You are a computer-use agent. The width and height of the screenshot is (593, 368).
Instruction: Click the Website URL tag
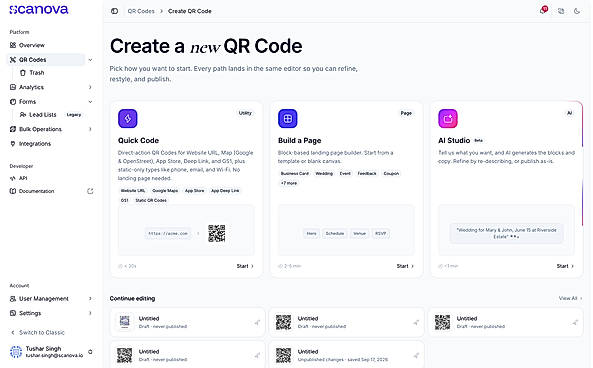tap(133, 191)
